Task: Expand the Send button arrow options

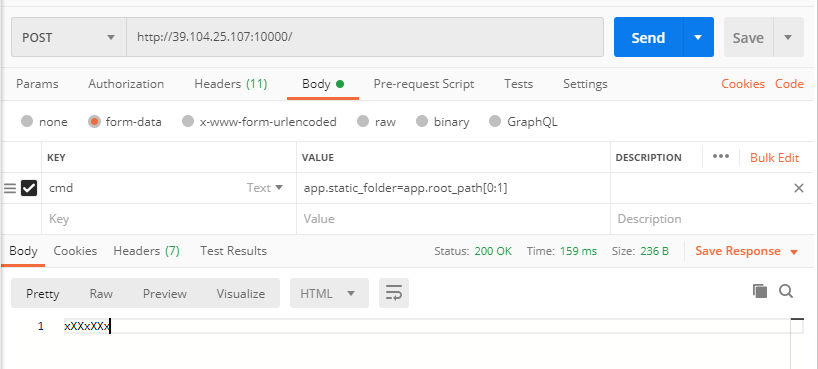Action: click(x=698, y=37)
